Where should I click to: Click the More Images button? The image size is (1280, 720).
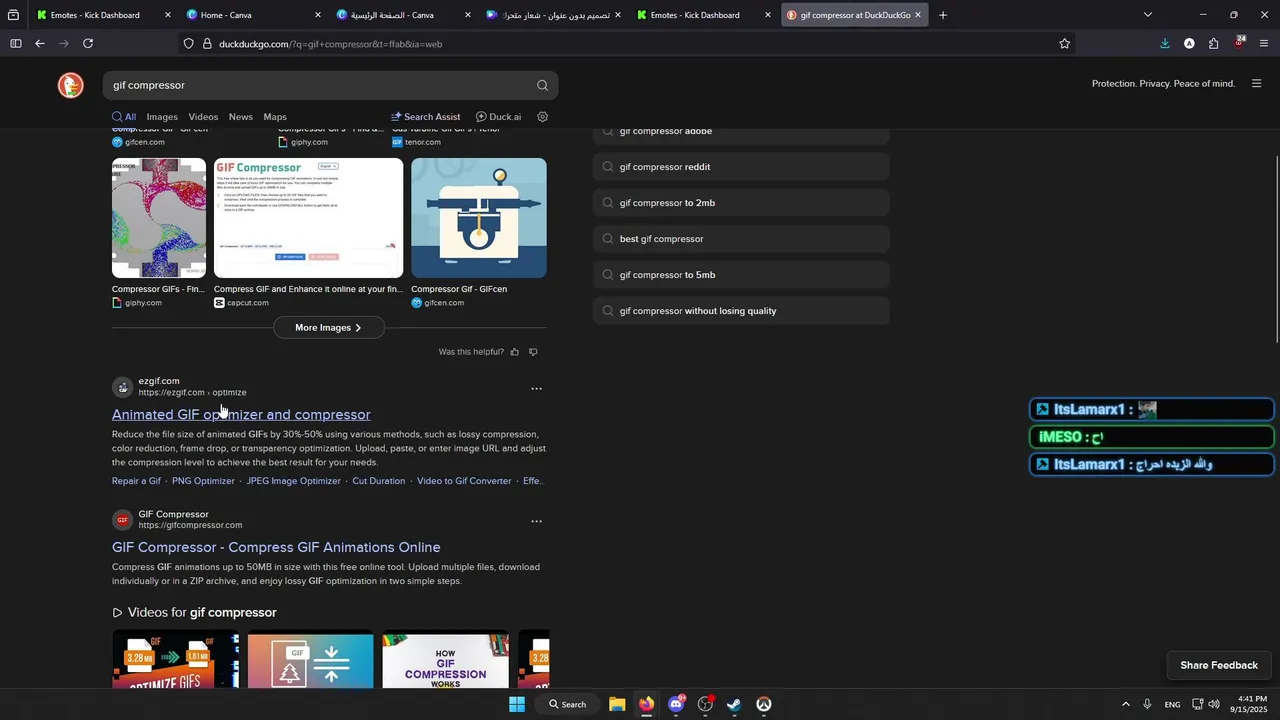click(328, 328)
